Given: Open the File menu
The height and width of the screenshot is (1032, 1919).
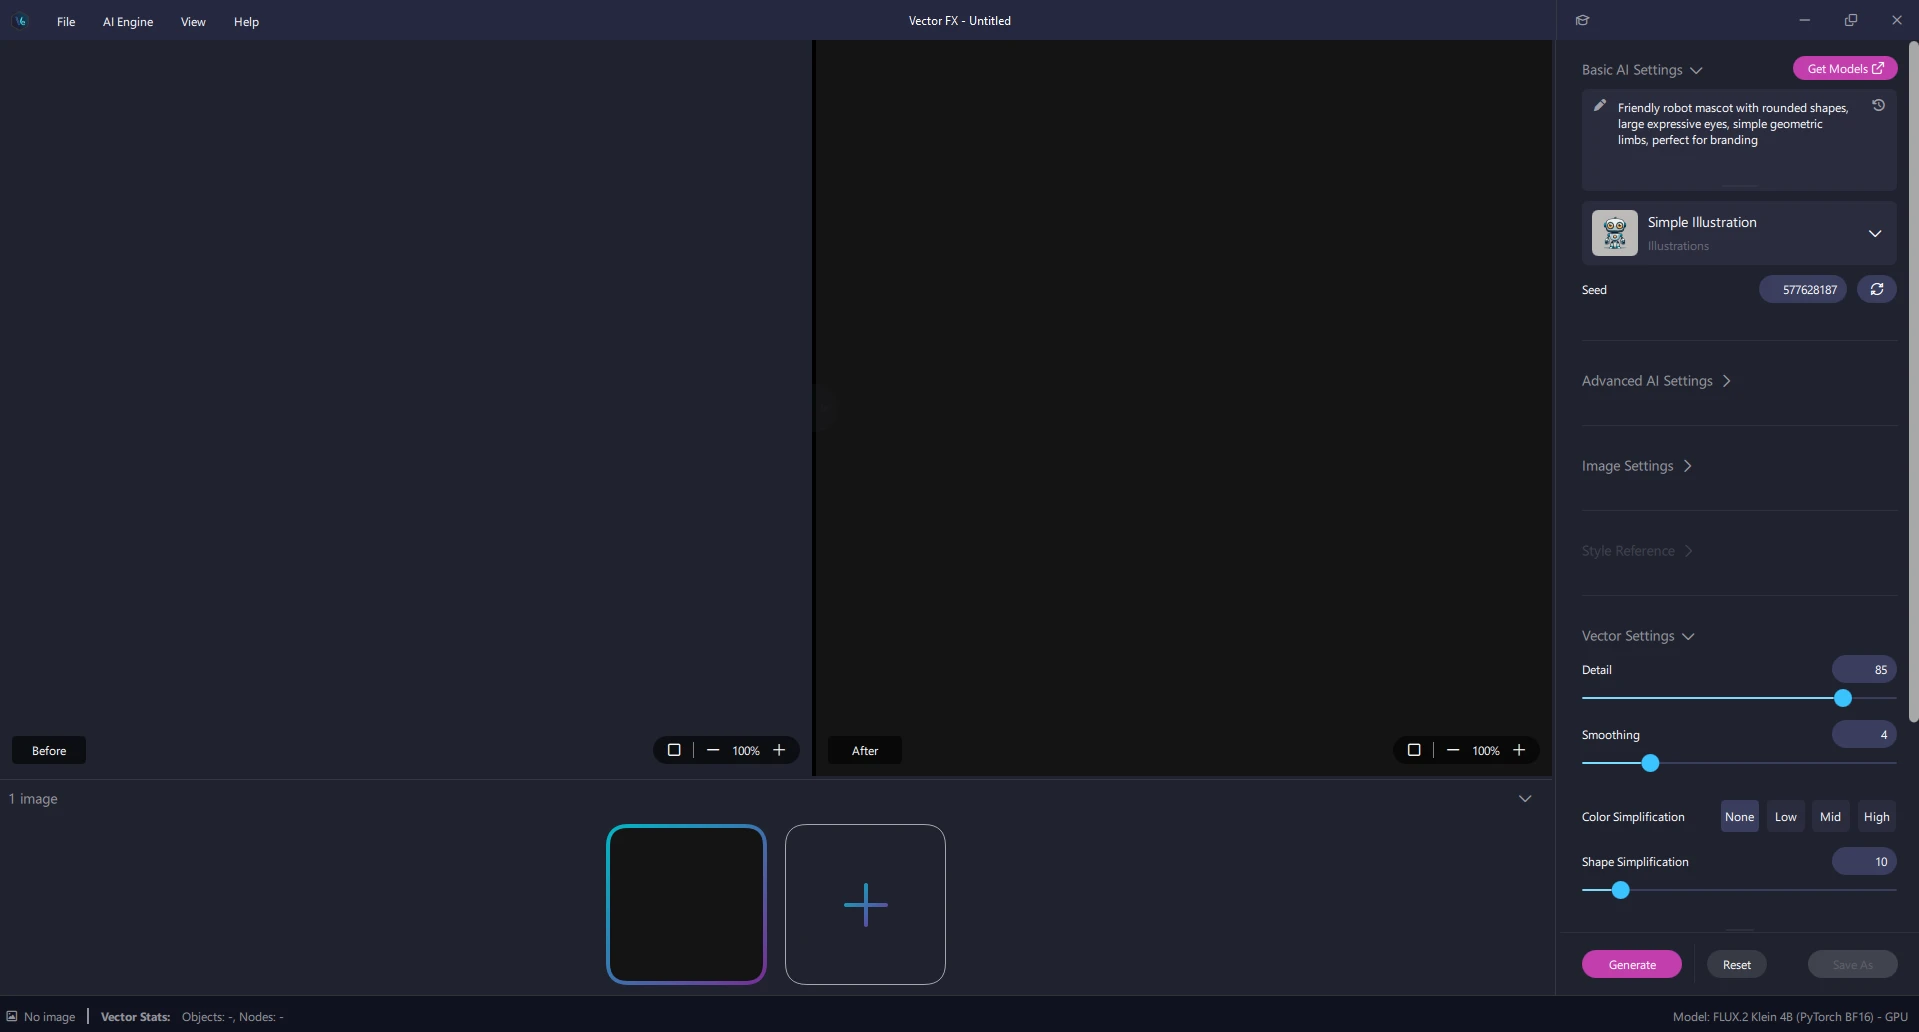Looking at the screenshot, I should [66, 21].
